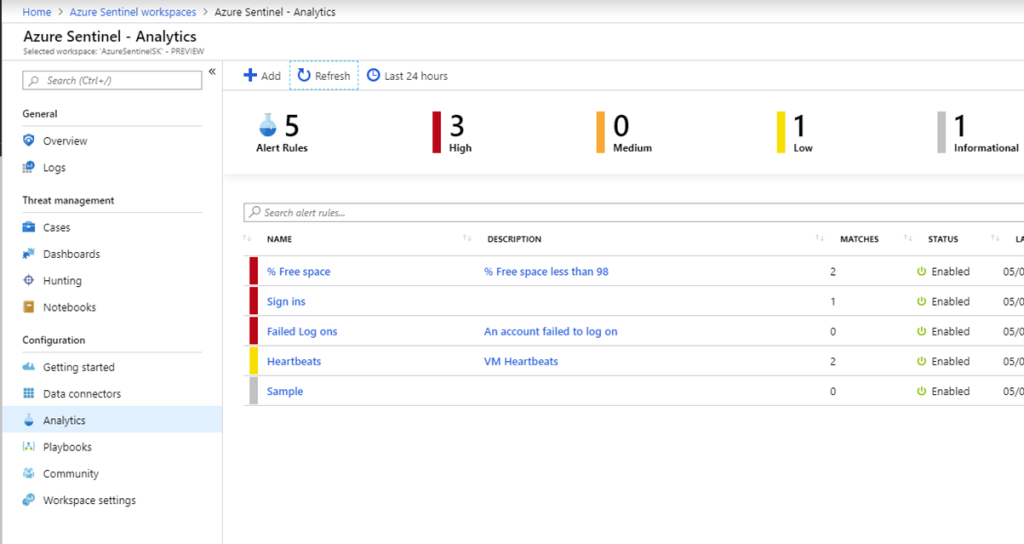Click the Refresh circular arrow icon
The width and height of the screenshot is (1024, 544).
(304, 76)
